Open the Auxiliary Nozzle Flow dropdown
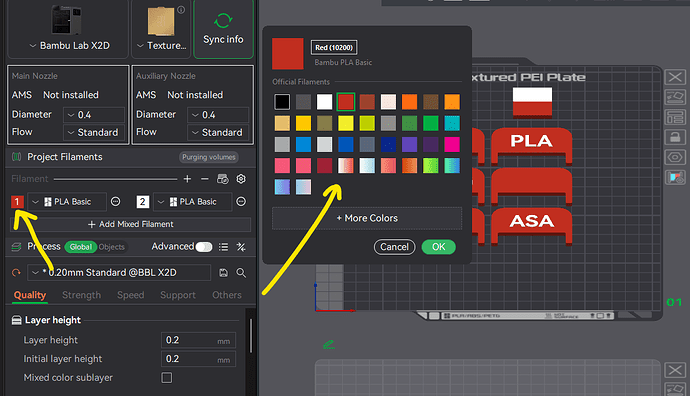The height and width of the screenshot is (396, 690). 218,132
